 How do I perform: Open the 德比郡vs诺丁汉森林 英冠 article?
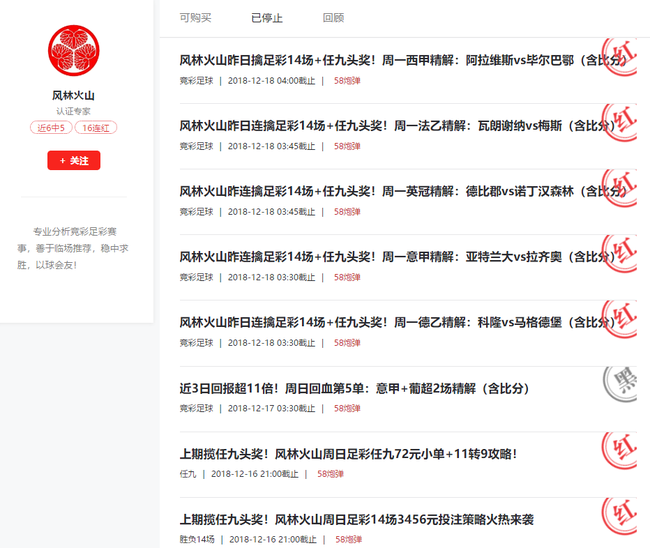403,191
